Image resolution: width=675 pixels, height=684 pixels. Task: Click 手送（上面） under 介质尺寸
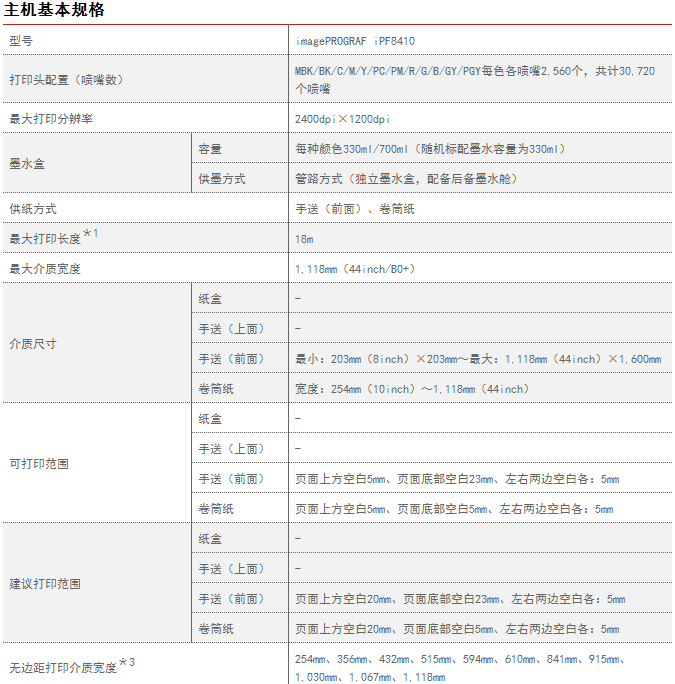231,329
